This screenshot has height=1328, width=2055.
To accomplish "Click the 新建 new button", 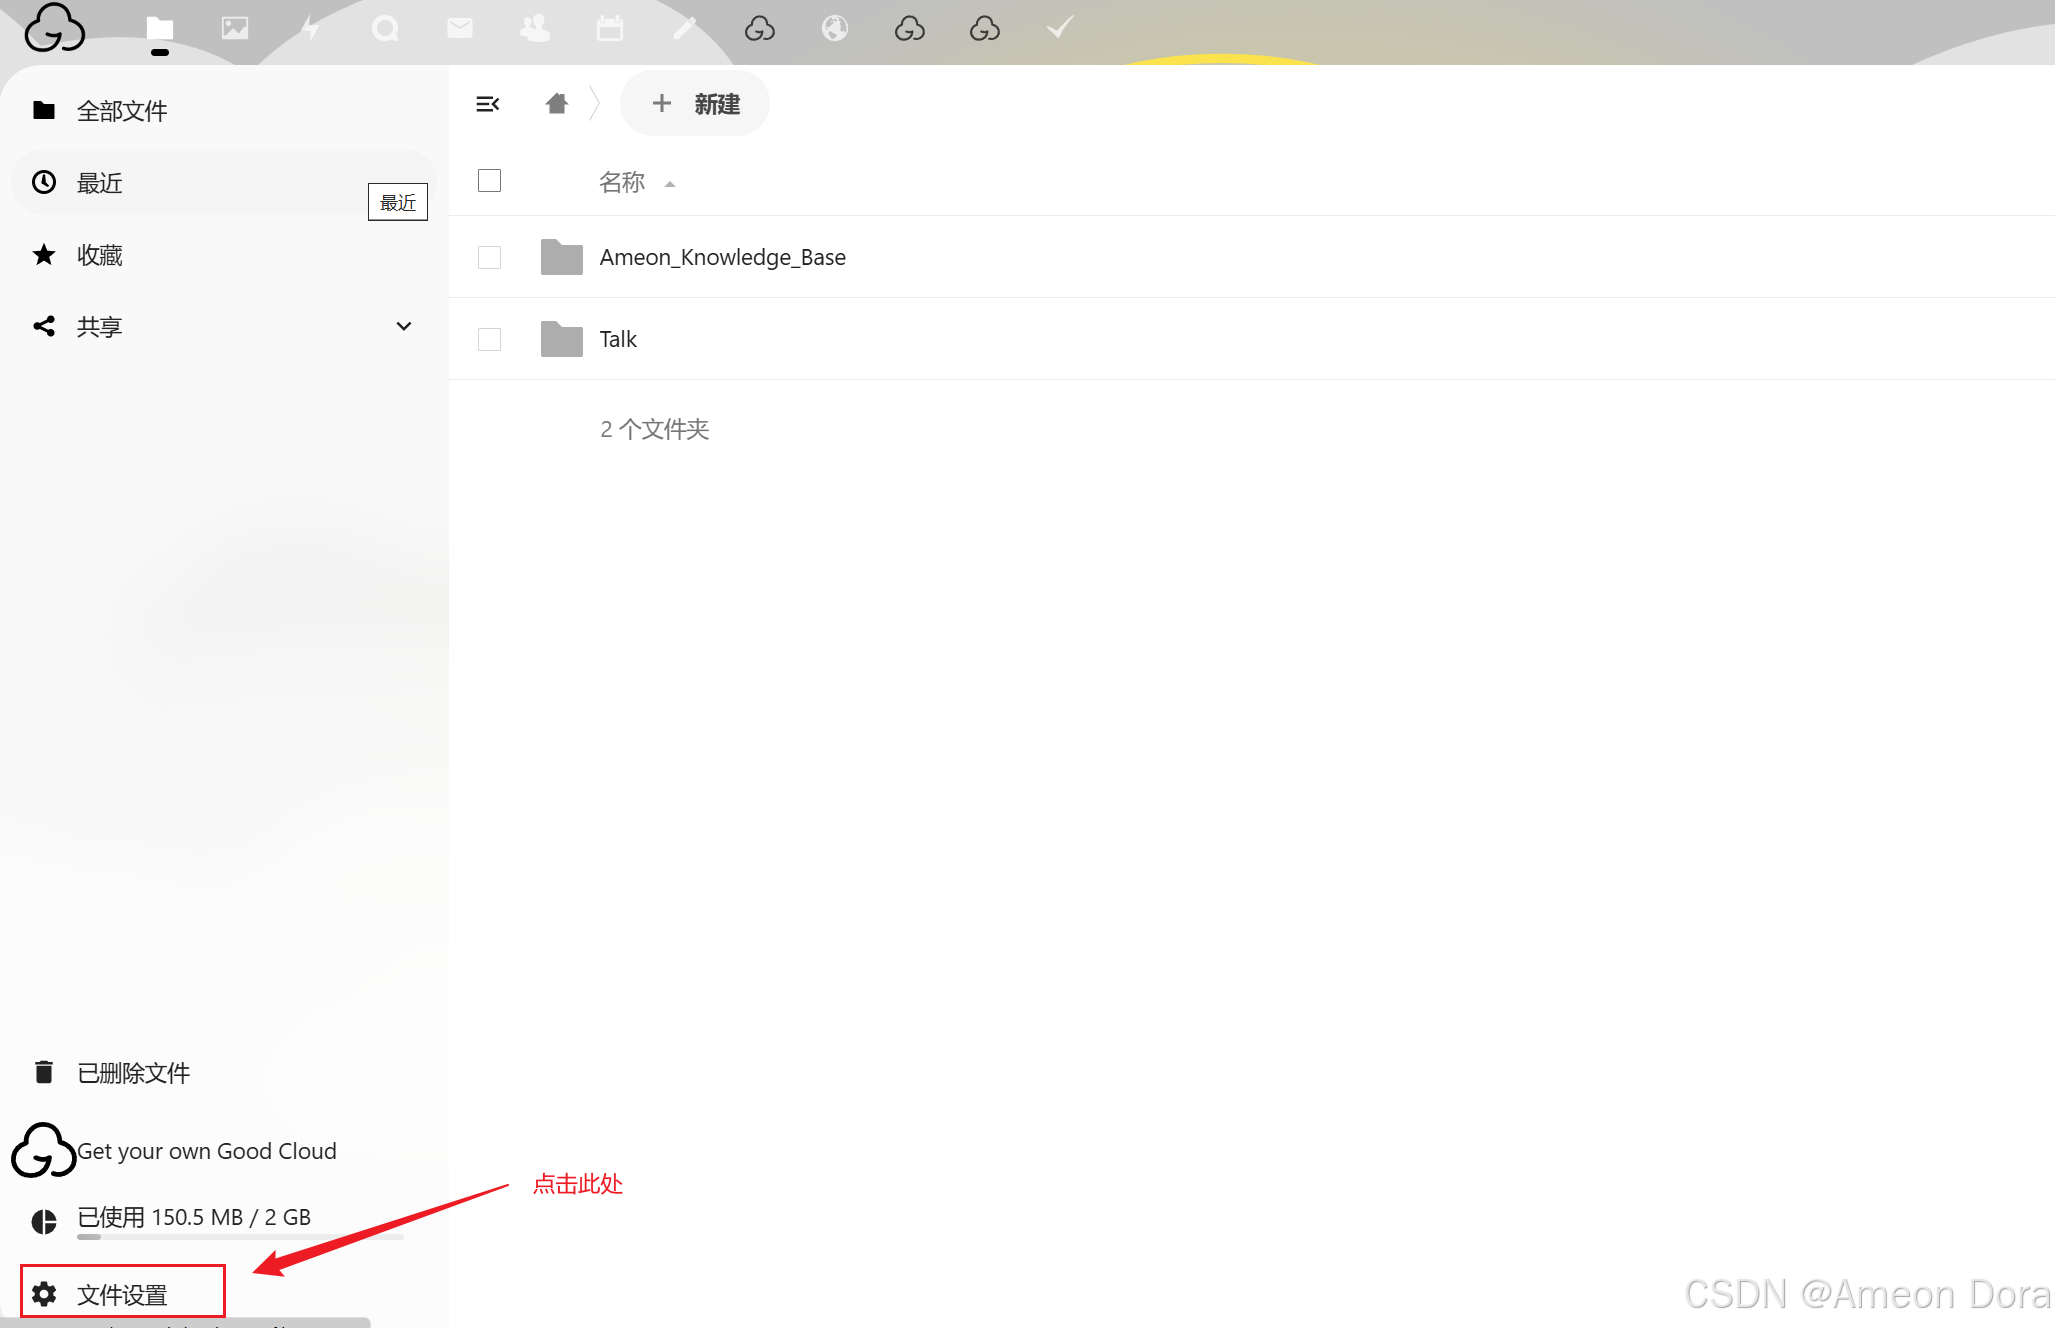I will pyautogui.click(x=695, y=104).
